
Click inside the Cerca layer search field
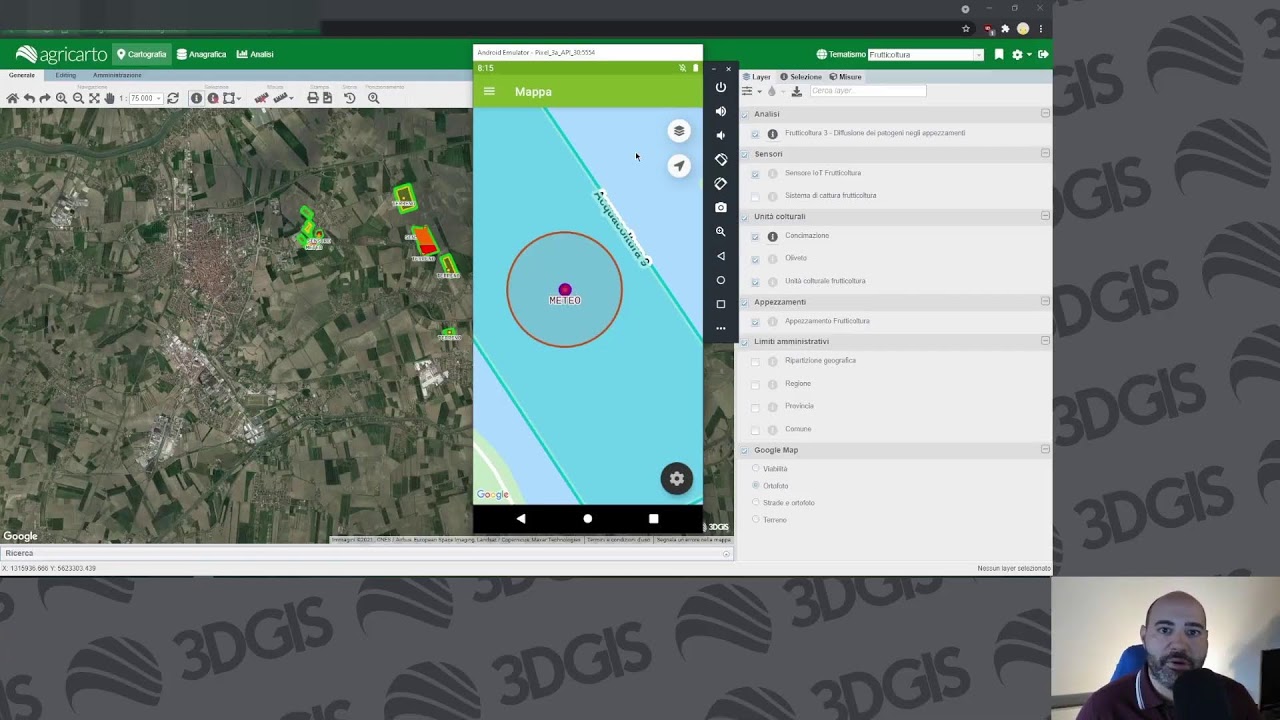click(x=868, y=91)
